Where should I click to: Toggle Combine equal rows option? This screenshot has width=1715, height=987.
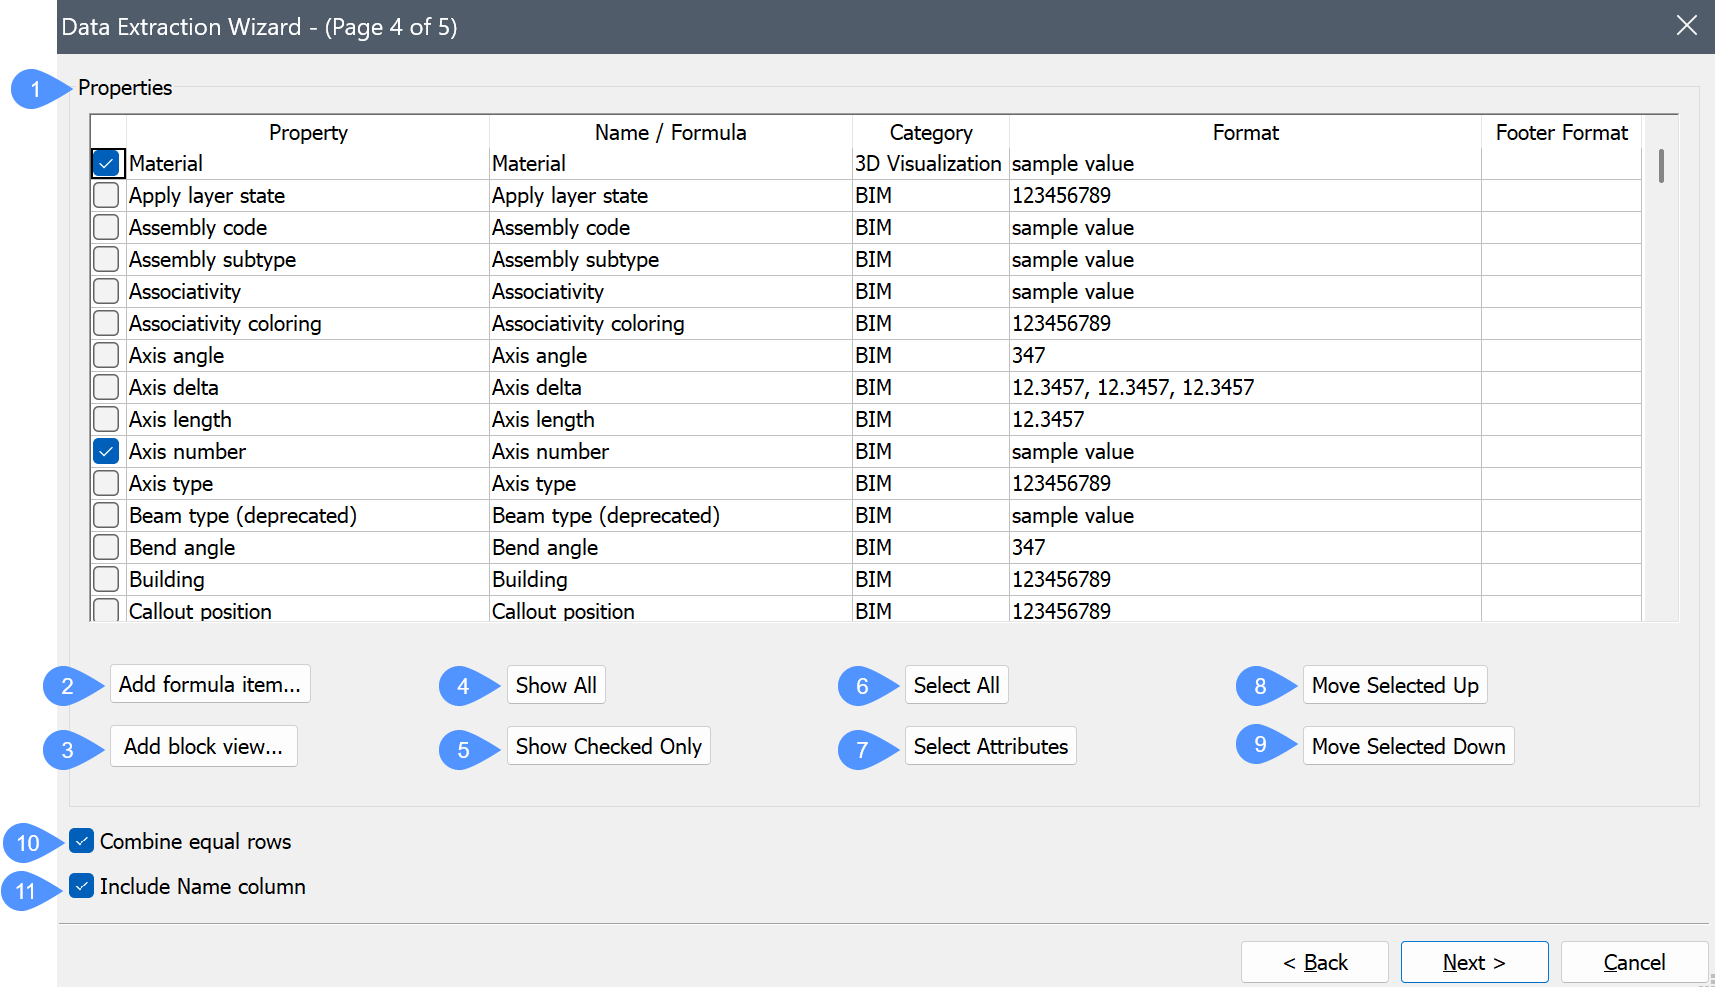(82, 842)
